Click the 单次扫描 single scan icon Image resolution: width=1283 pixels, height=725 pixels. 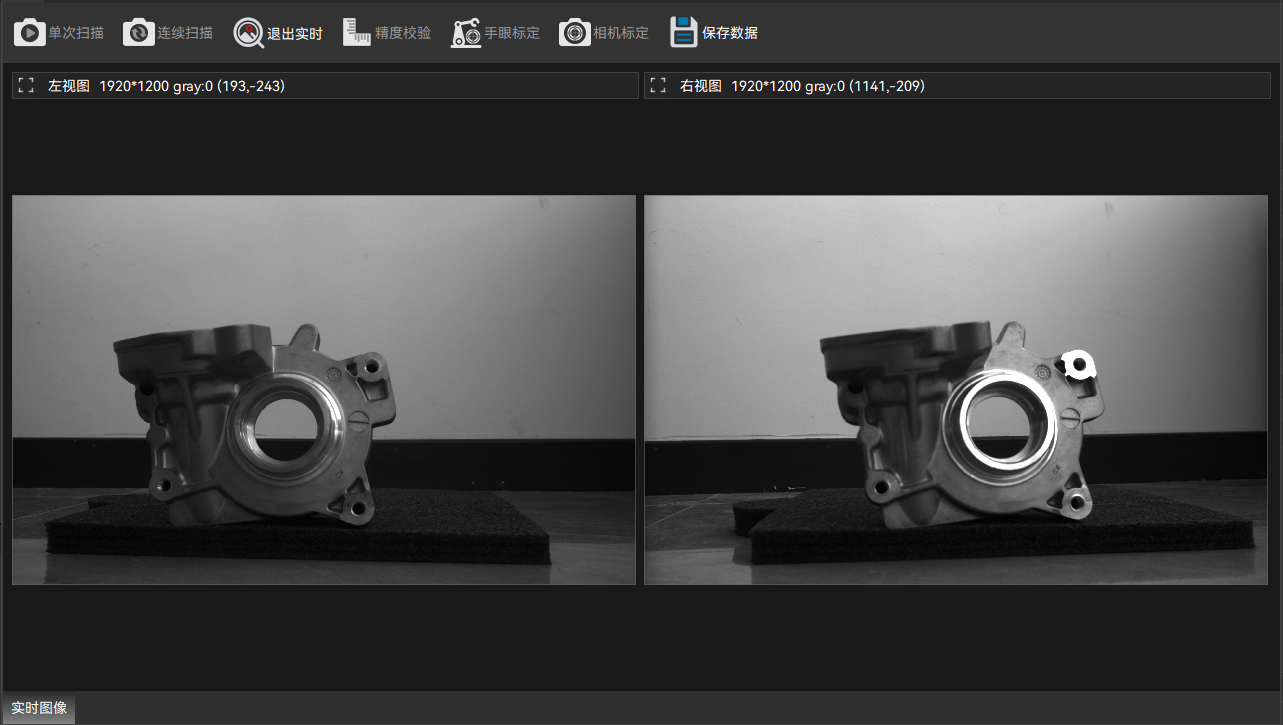click(29, 31)
